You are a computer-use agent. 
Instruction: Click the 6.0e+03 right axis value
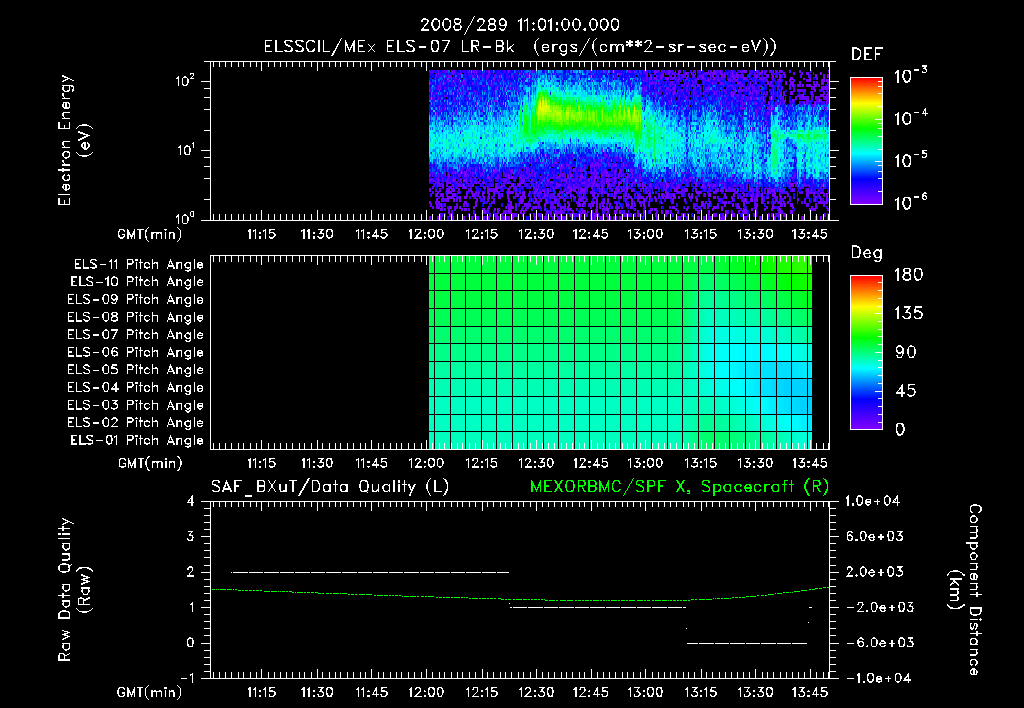pos(875,537)
